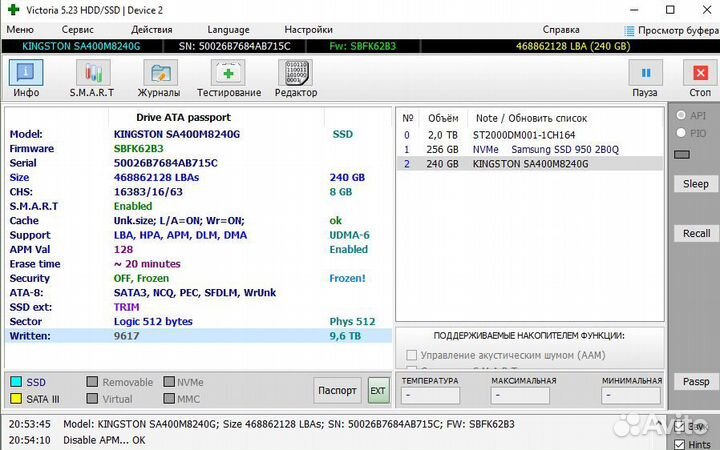Click the Victoria green cross title icon
Viewport: 720px width, 450px height.
pos(14,10)
